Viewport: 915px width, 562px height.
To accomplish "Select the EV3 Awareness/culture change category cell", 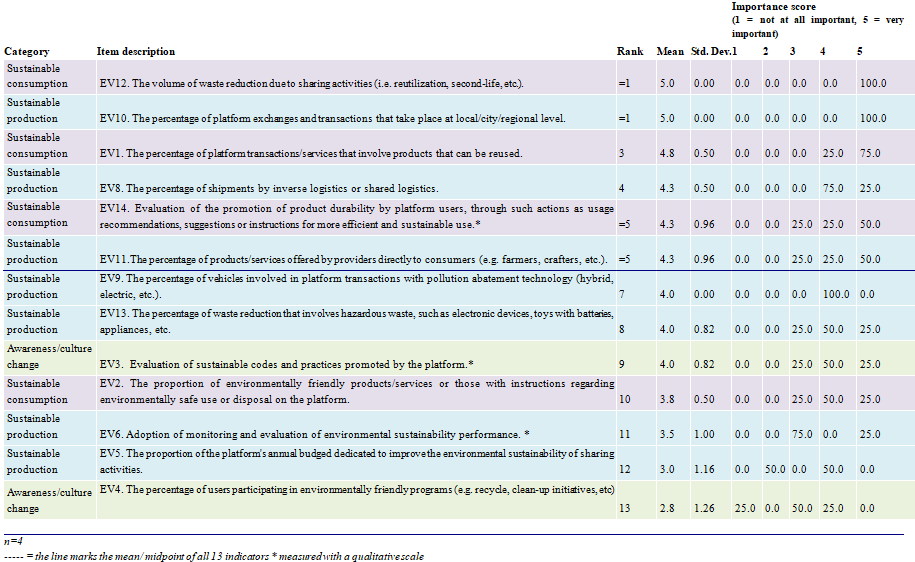I will (x=45, y=355).
